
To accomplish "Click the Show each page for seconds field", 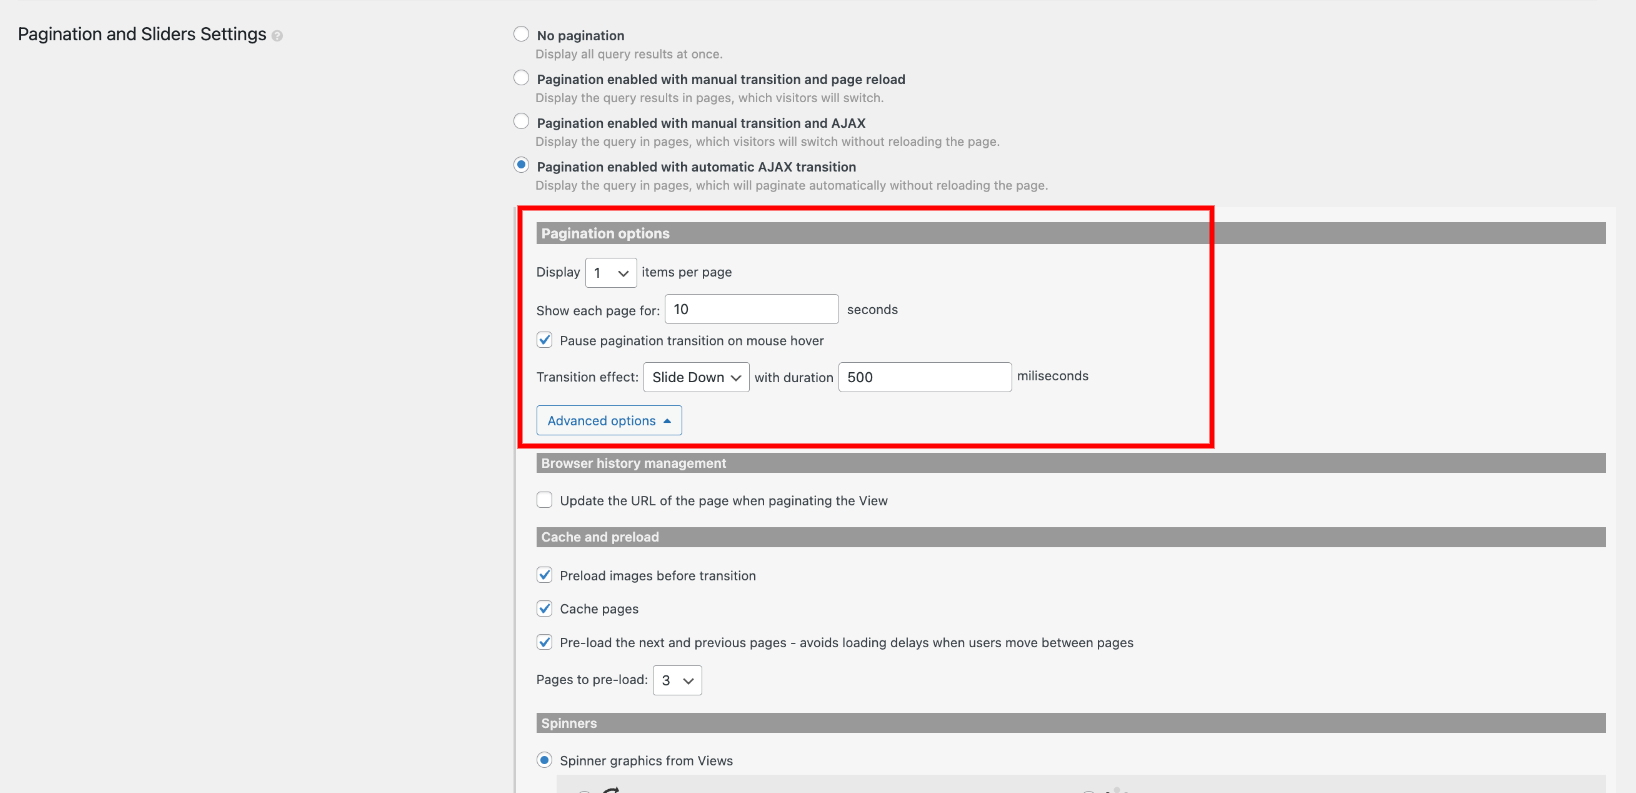I will (x=751, y=309).
